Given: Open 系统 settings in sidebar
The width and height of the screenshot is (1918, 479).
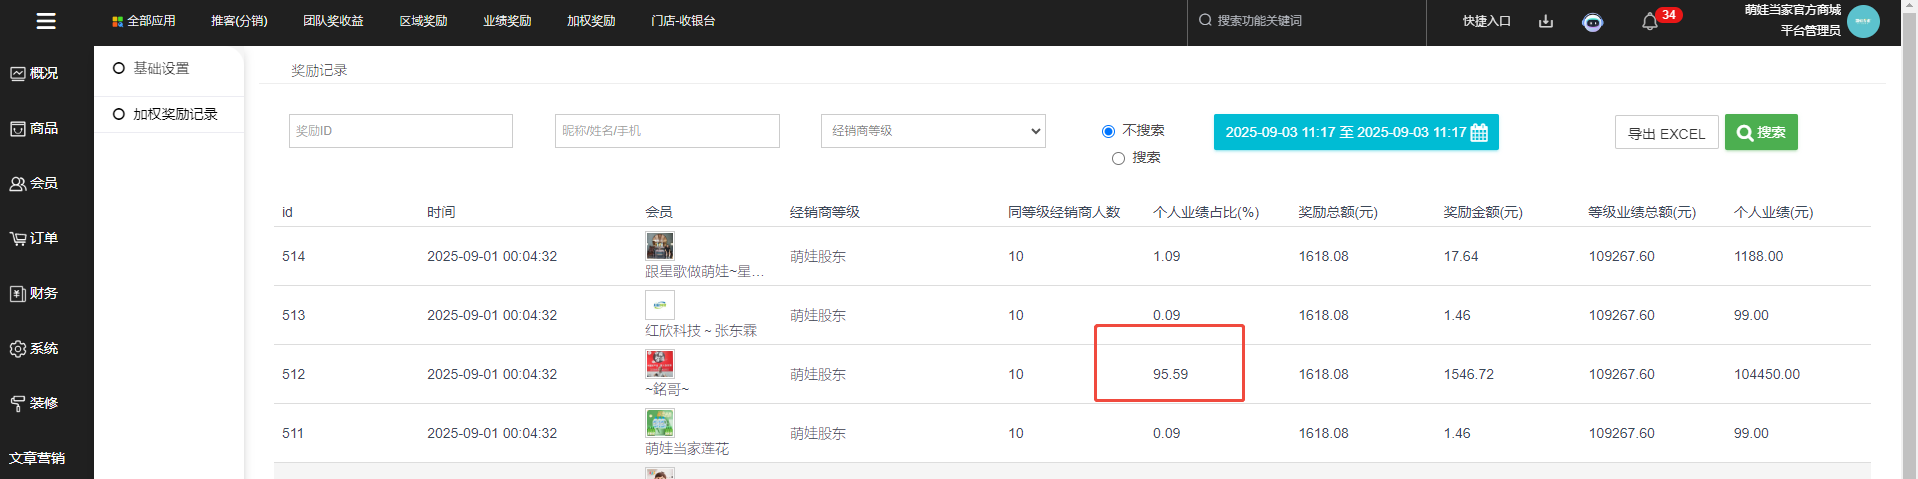Looking at the screenshot, I should (35, 348).
